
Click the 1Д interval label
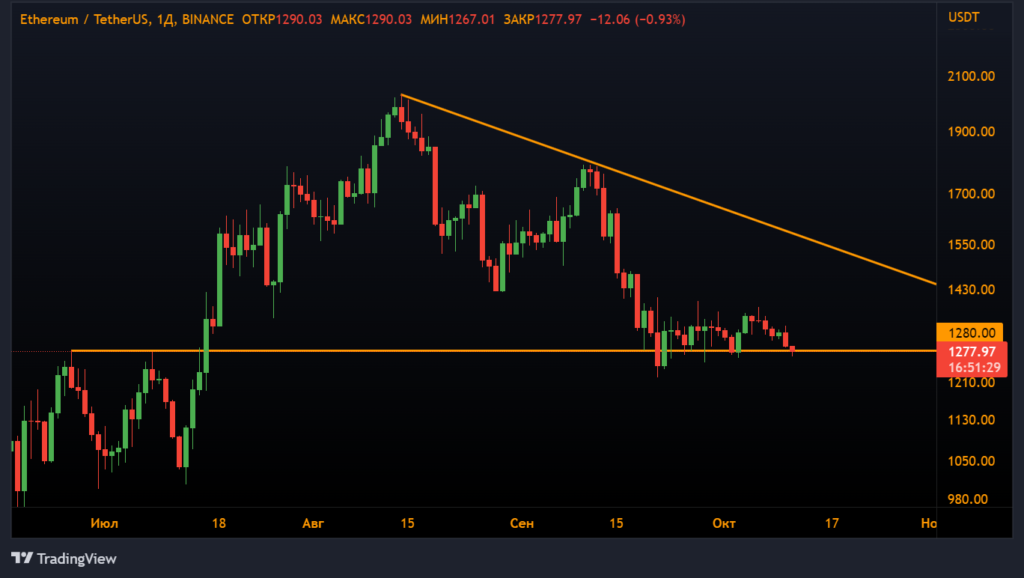click(166, 20)
